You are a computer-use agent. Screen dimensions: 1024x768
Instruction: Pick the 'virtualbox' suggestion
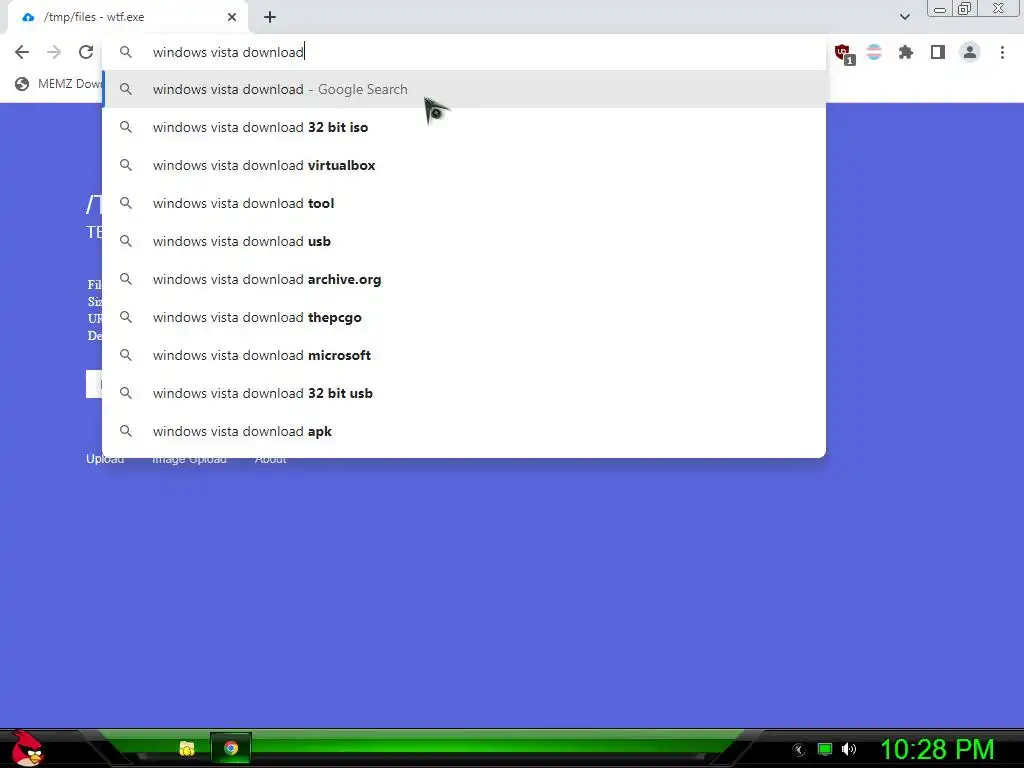[464, 165]
